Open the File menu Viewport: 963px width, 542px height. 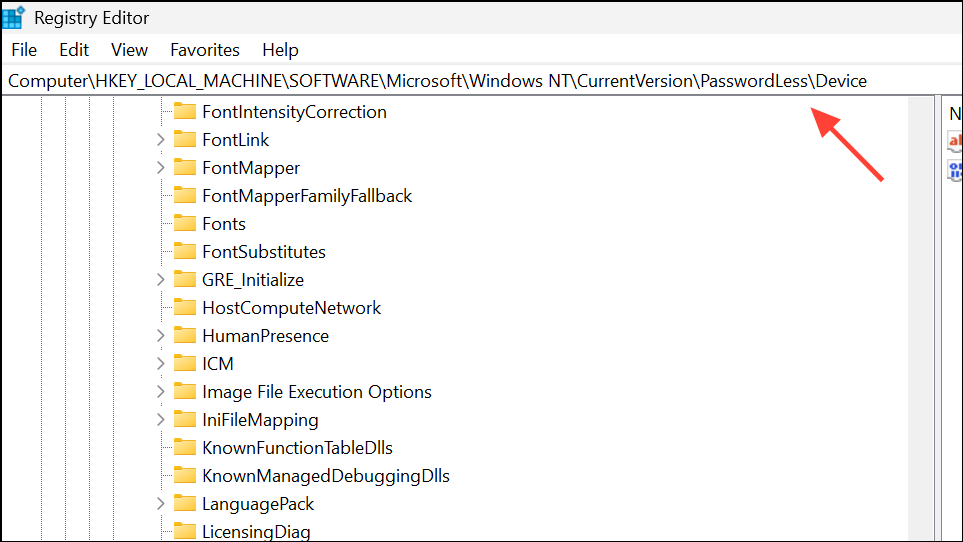click(x=24, y=50)
